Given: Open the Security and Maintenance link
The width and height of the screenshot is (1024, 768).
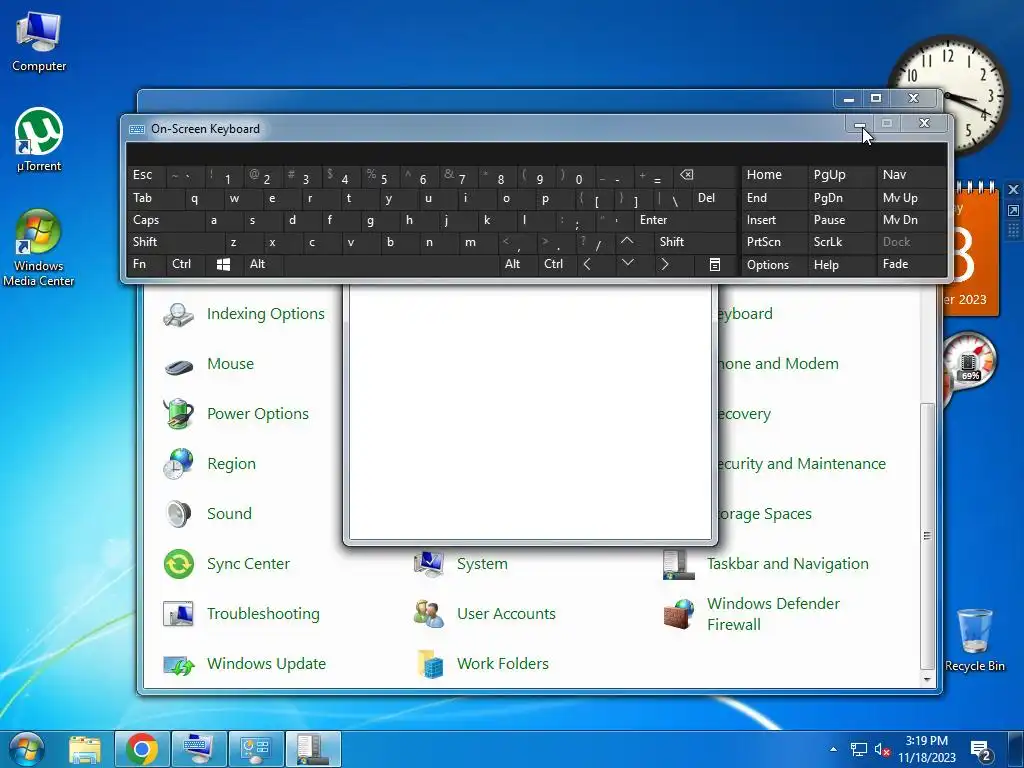Looking at the screenshot, I should [x=801, y=464].
